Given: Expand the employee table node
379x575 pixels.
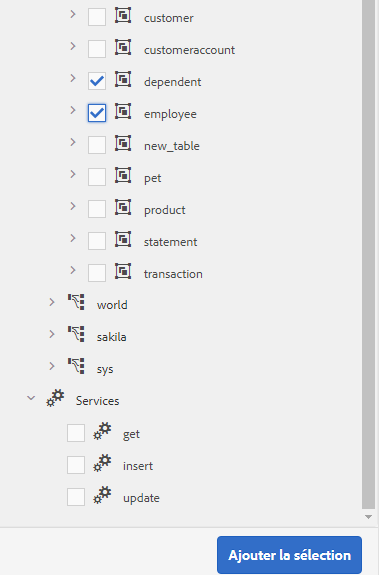Looking at the screenshot, I should [73, 110].
